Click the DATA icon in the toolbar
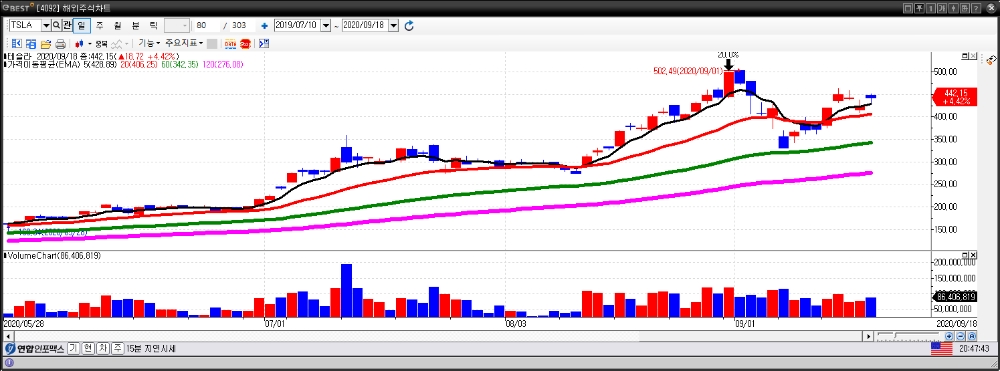Viewport: 1000px width, 371px height. click(230, 43)
